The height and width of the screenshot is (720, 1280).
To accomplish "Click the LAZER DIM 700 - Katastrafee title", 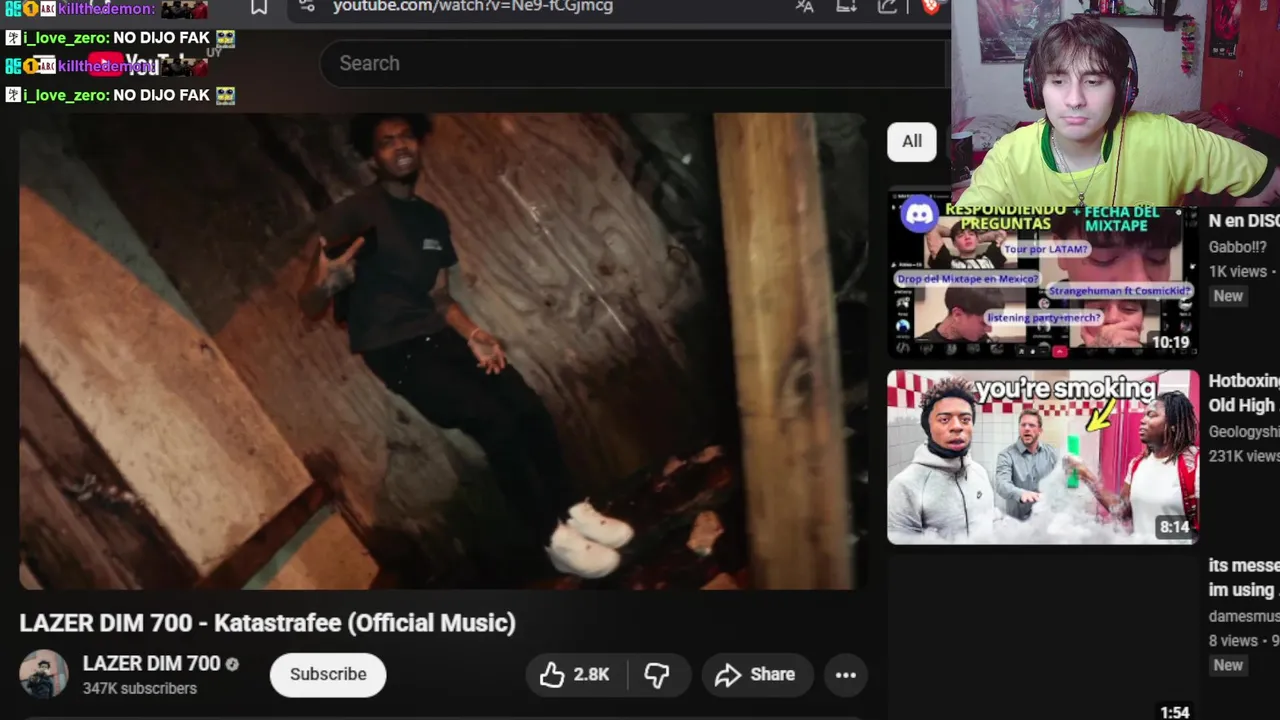I will point(268,623).
